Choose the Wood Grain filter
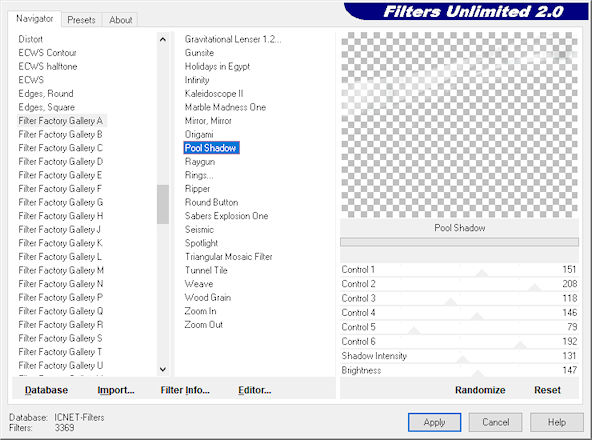The height and width of the screenshot is (440, 592). point(208,298)
